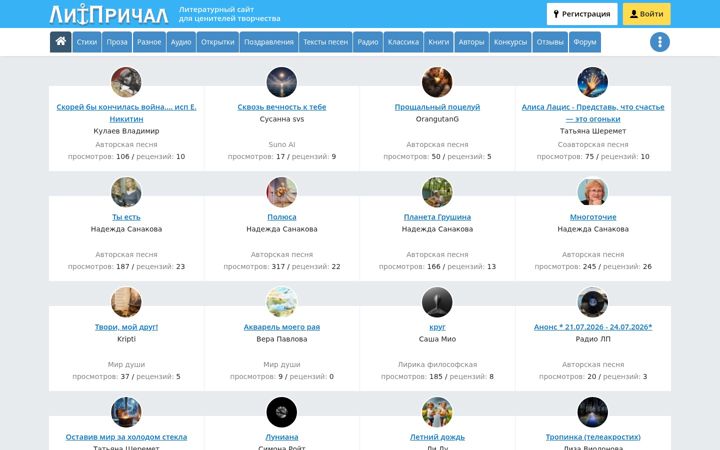720x450 pixels.
Task: Select author name 'Kripti'
Action: [x=126, y=339]
